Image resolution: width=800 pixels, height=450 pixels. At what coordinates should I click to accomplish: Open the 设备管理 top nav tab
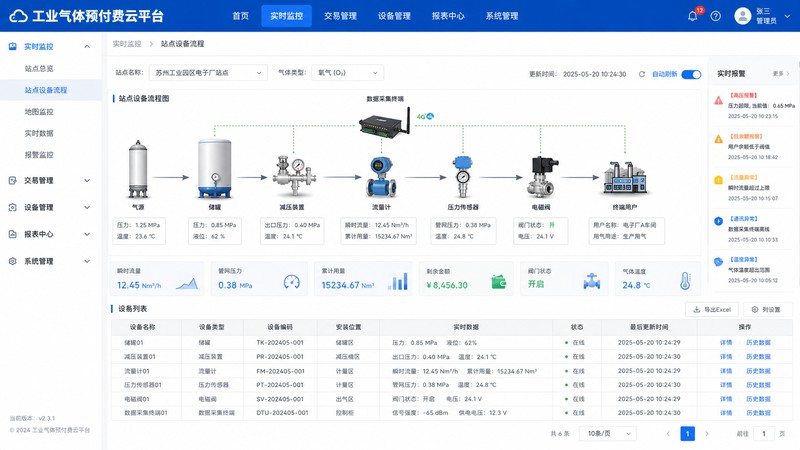(x=394, y=16)
